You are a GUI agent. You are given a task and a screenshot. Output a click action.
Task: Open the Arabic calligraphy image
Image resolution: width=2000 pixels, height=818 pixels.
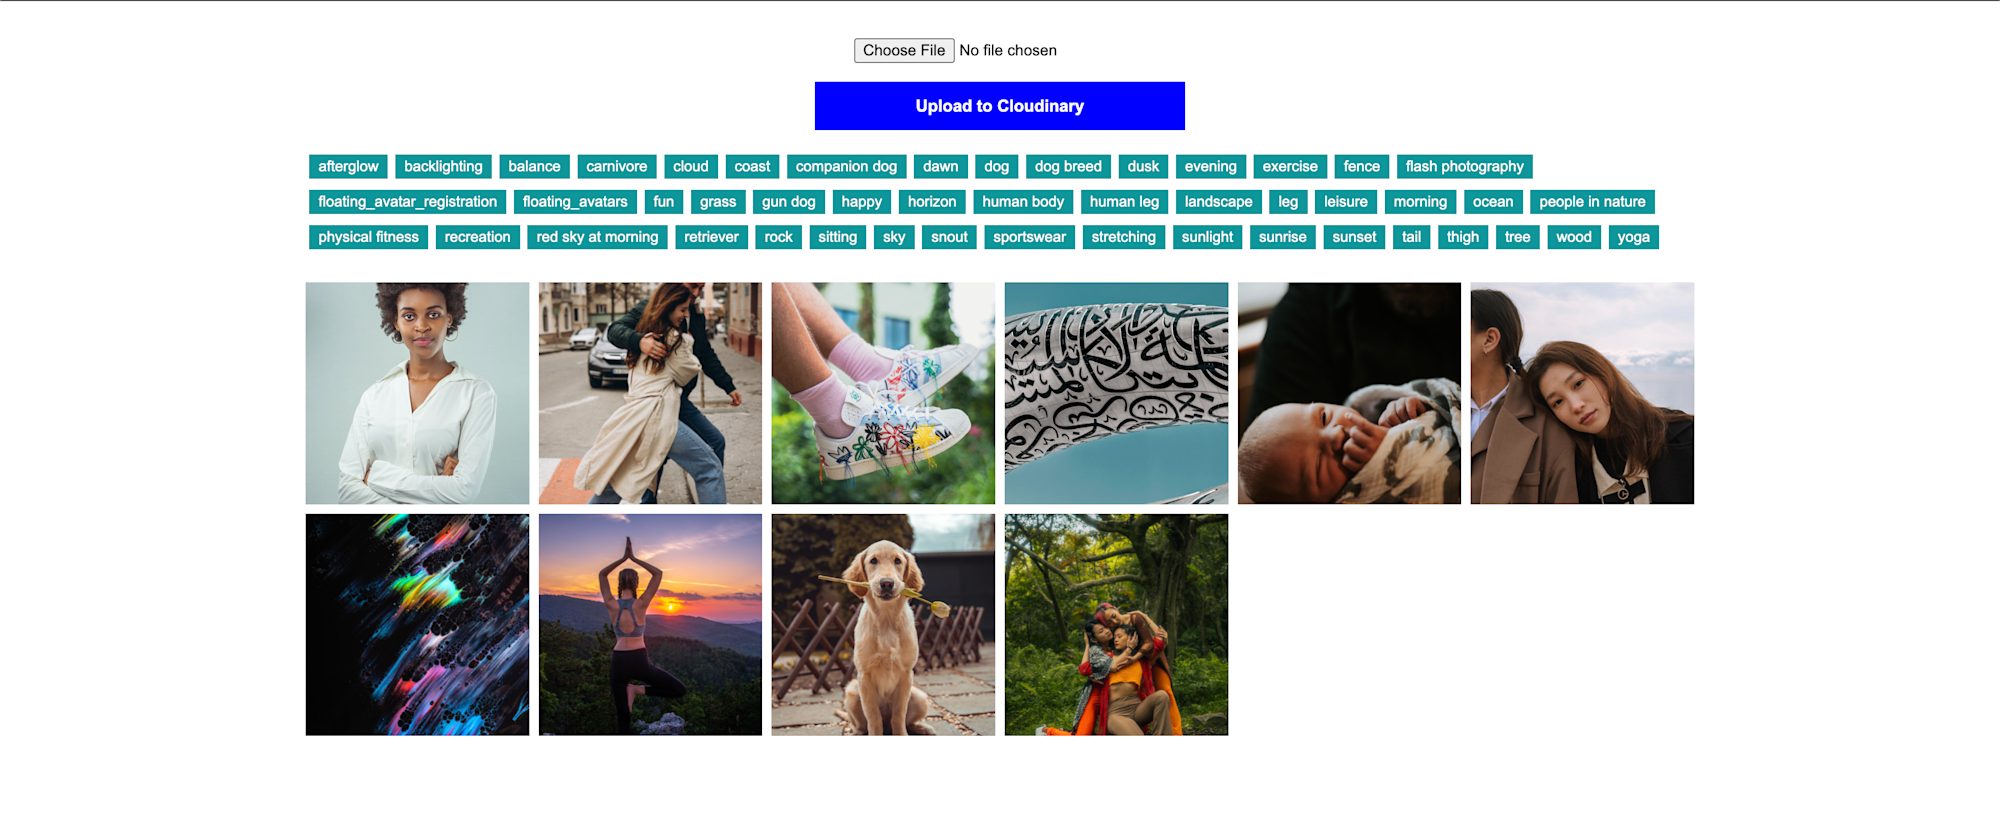[x=1116, y=393]
